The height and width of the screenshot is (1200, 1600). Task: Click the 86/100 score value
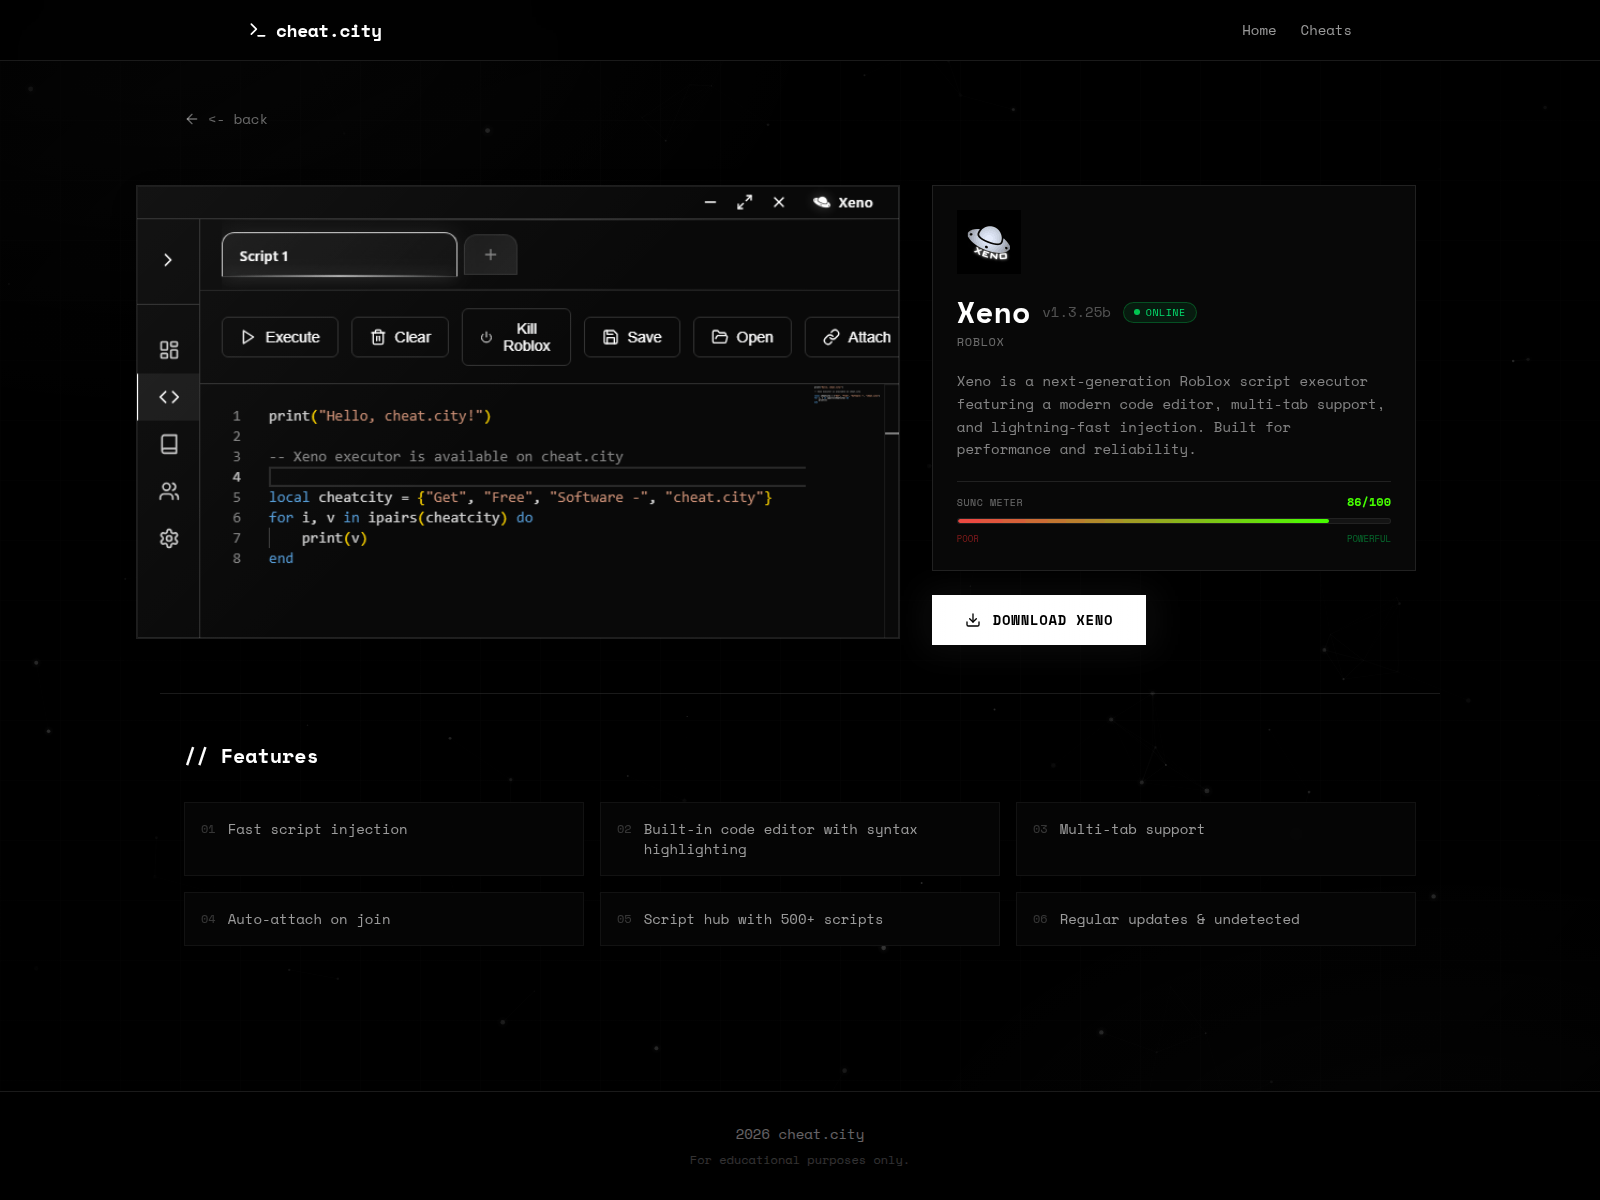[1368, 502]
